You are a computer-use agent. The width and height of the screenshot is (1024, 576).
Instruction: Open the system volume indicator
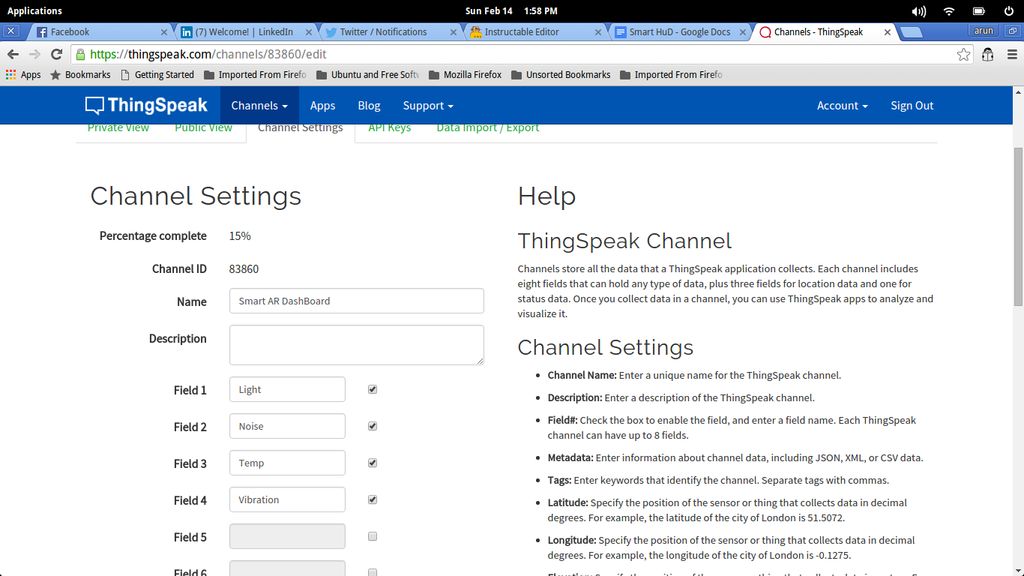click(x=919, y=11)
